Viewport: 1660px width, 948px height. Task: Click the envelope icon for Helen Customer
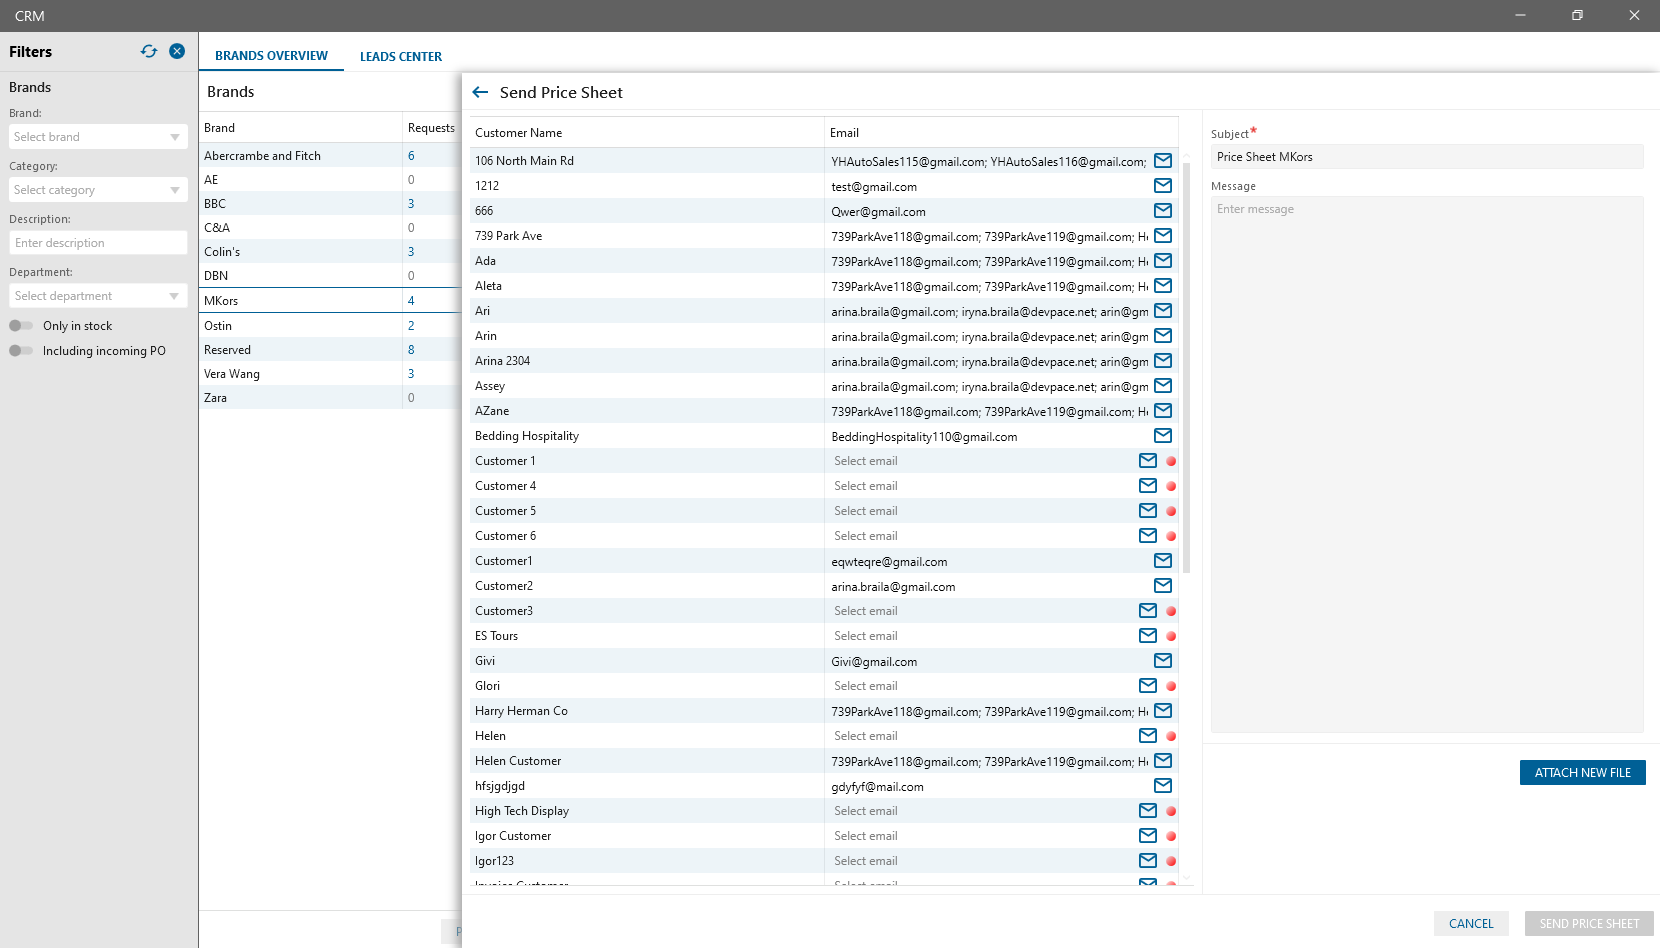coord(1163,761)
